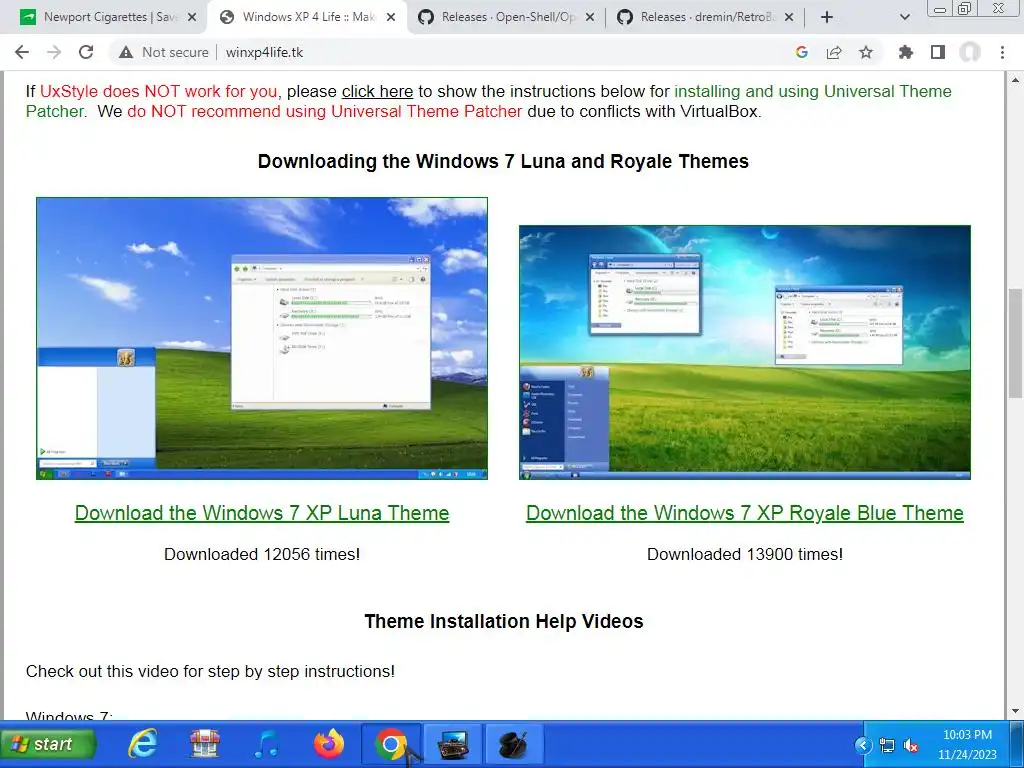Screen dimensions: 1024x768
Task: Switch to Releases Open-Shell tab
Action: (x=506, y=17)
